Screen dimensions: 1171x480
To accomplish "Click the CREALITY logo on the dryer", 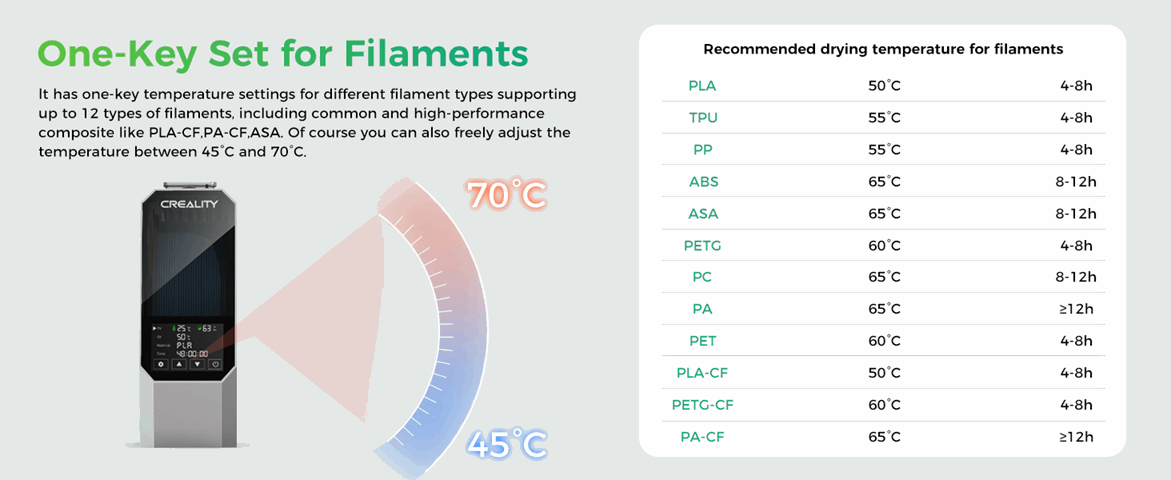I will coord(189,204).
